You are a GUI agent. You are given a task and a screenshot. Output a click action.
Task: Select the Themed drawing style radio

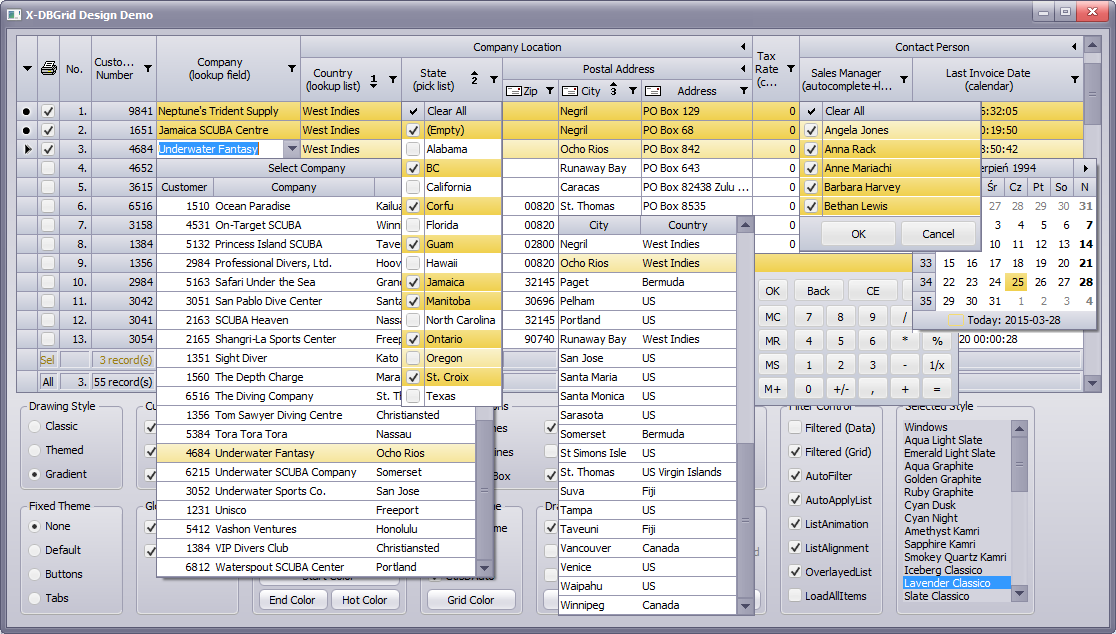pyautogui.click(x=36, y=450)
